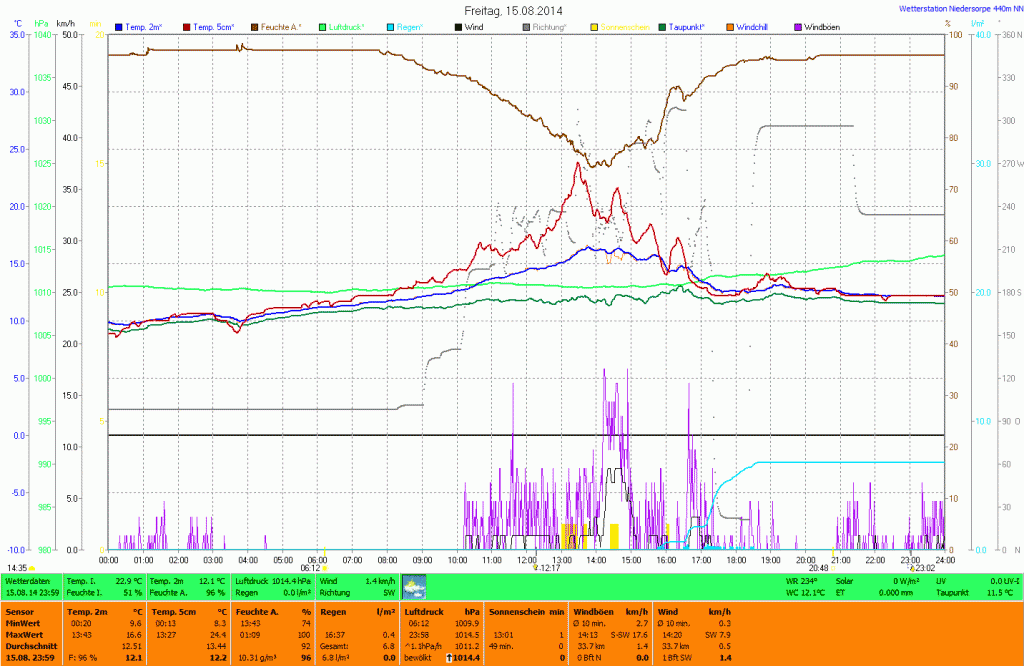Click the blue Temp. 2m legend swatch

click(119, 26)
